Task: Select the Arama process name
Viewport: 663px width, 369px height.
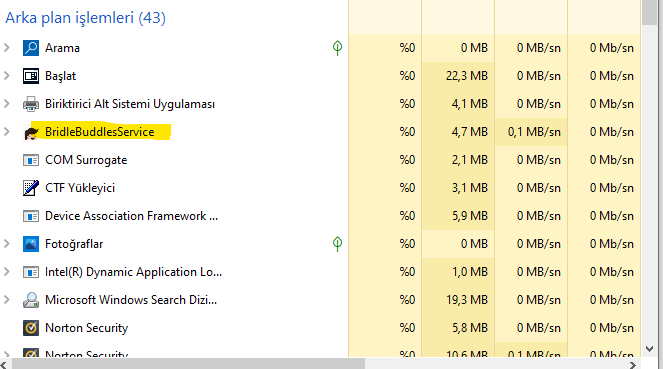Action: (x=62, y=48)
